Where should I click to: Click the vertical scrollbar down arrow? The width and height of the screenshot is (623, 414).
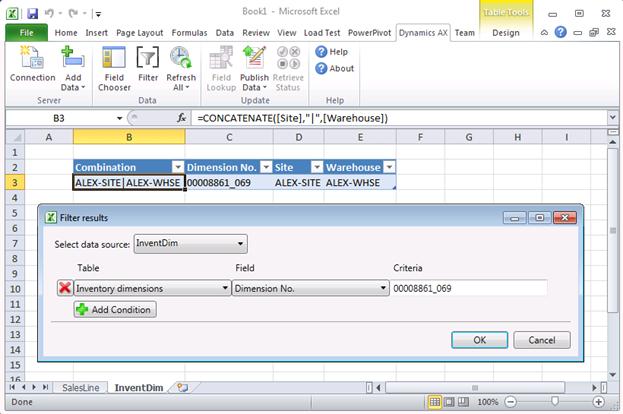pyautogui.click(x=613, y=375)
